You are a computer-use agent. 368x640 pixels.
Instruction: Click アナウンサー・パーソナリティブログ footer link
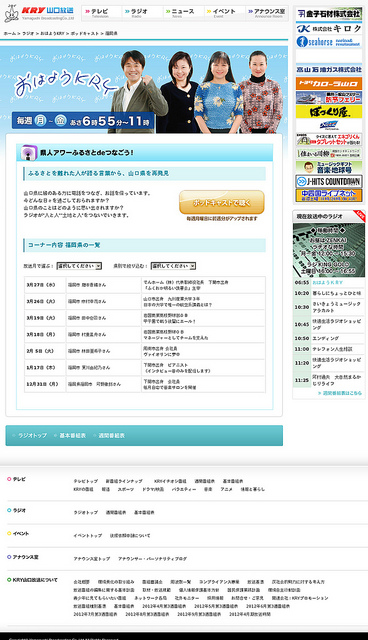click(x=153, y=558)
